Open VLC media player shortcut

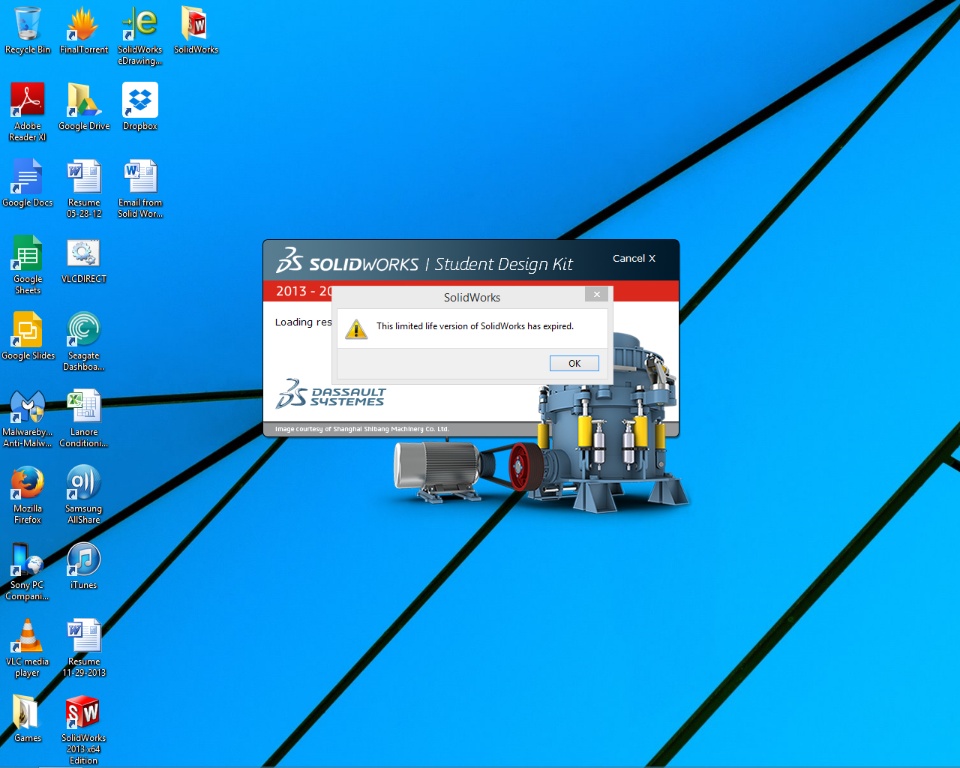(x=28, y=648)
